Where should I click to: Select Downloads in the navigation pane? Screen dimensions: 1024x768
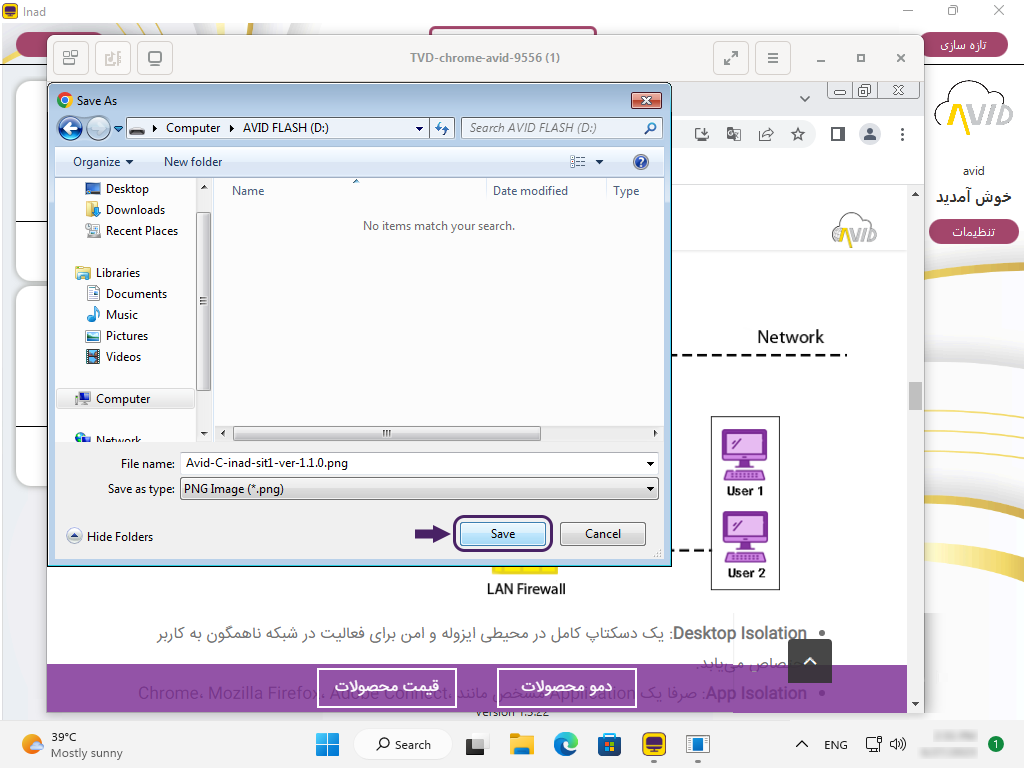[125, 210]
